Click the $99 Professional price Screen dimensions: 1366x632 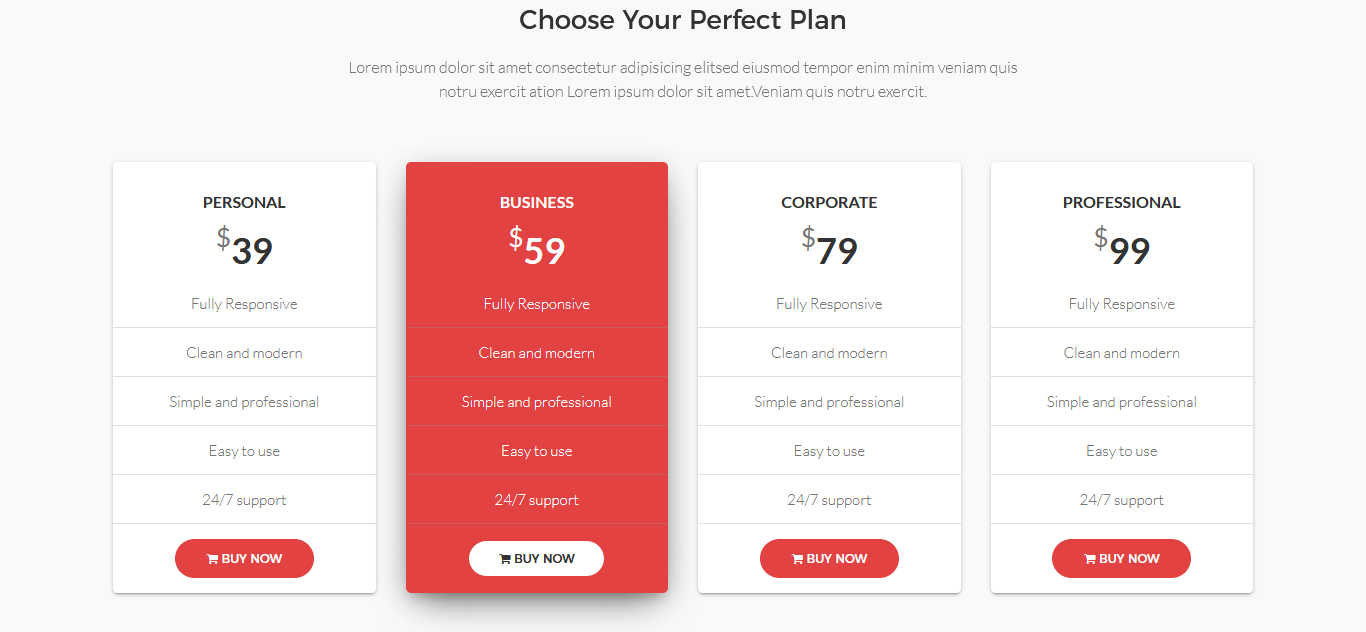pyautogui.click(x=1122, y=247)
